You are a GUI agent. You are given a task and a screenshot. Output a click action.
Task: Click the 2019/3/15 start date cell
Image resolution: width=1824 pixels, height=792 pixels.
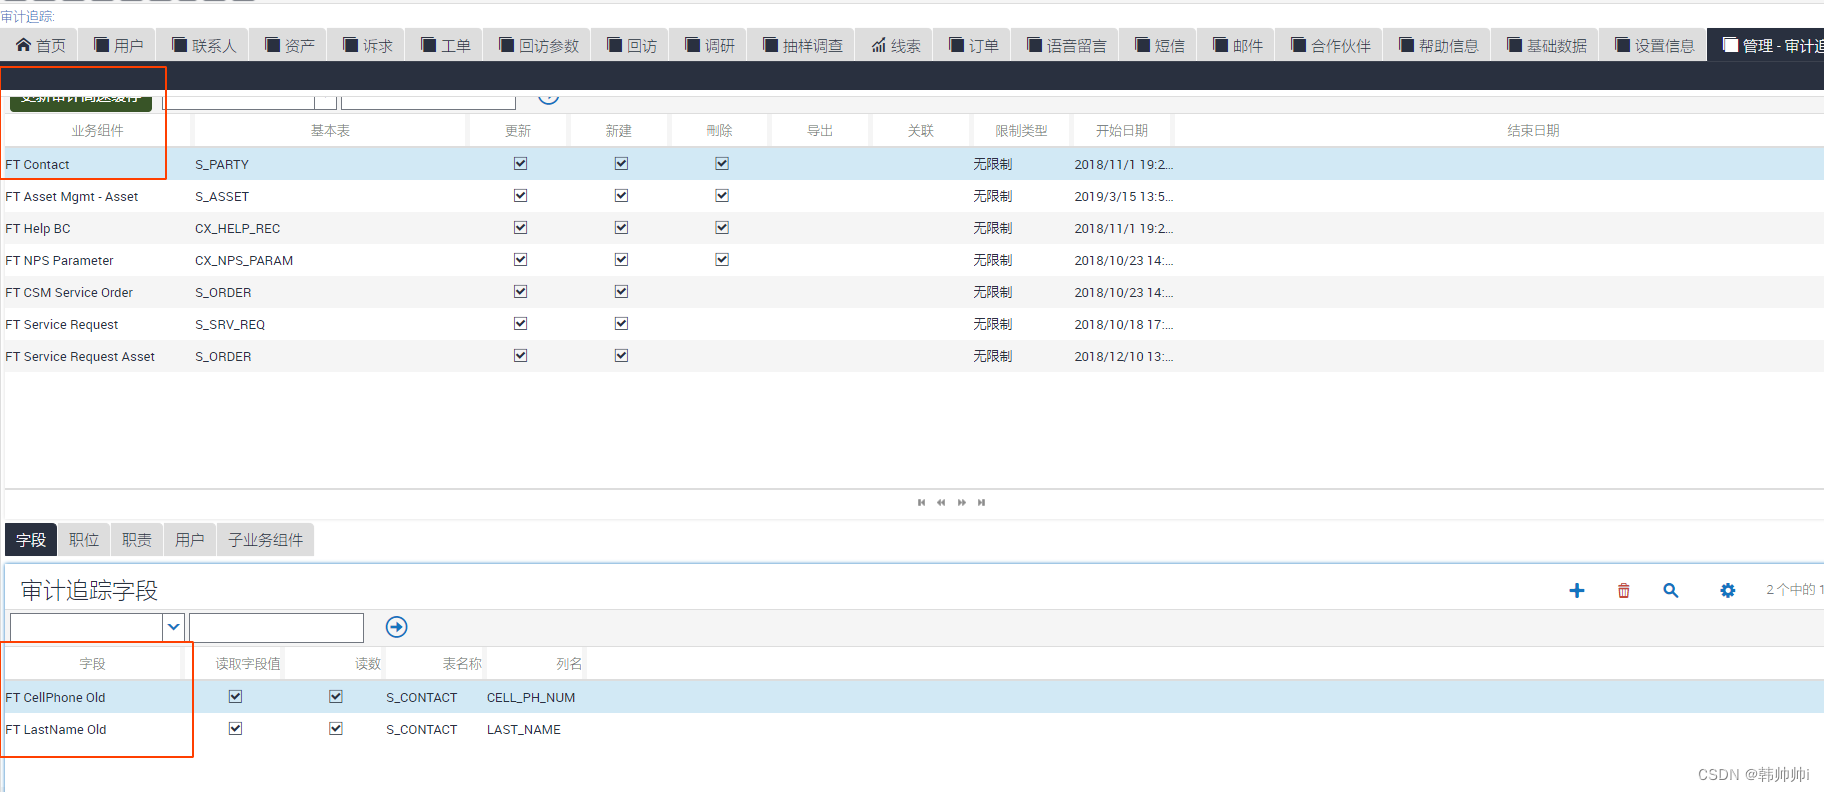1124,196
